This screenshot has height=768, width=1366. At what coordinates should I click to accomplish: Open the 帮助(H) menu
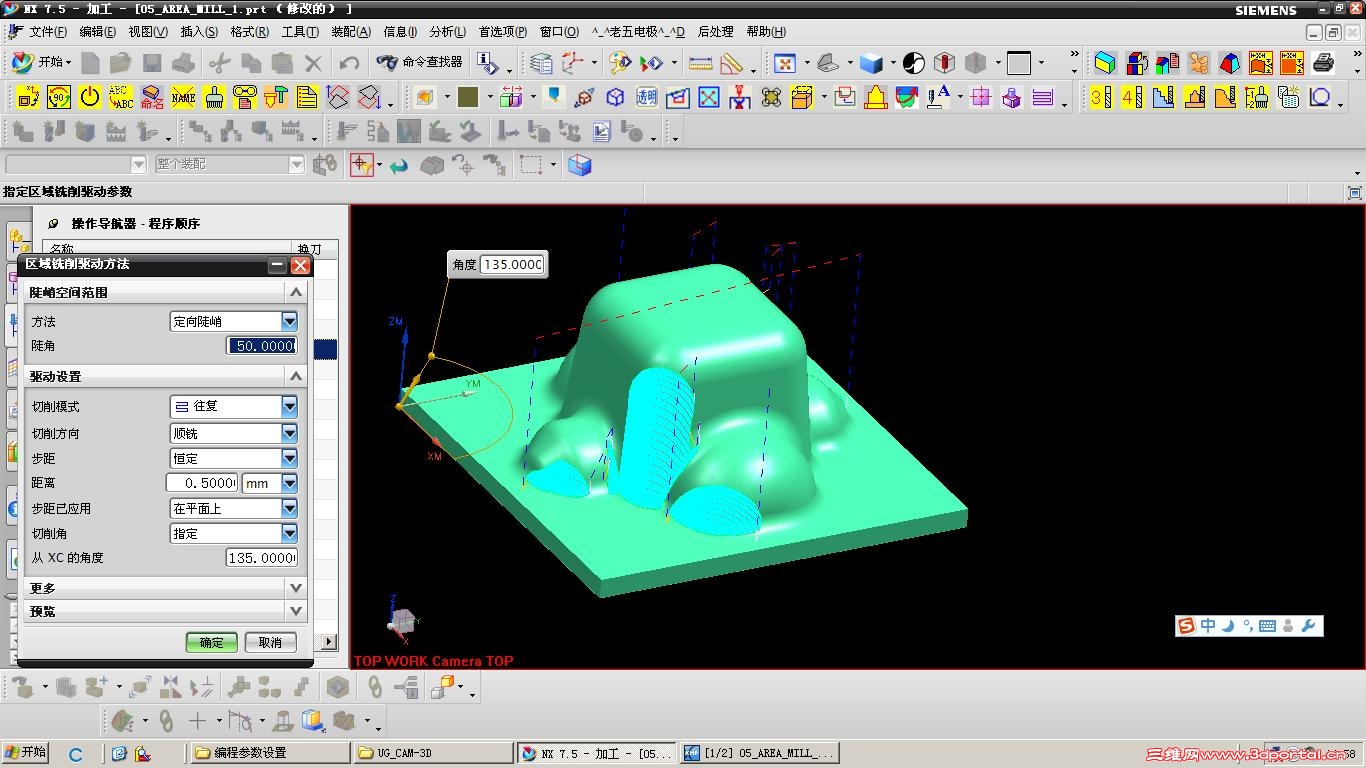[766, 32]
